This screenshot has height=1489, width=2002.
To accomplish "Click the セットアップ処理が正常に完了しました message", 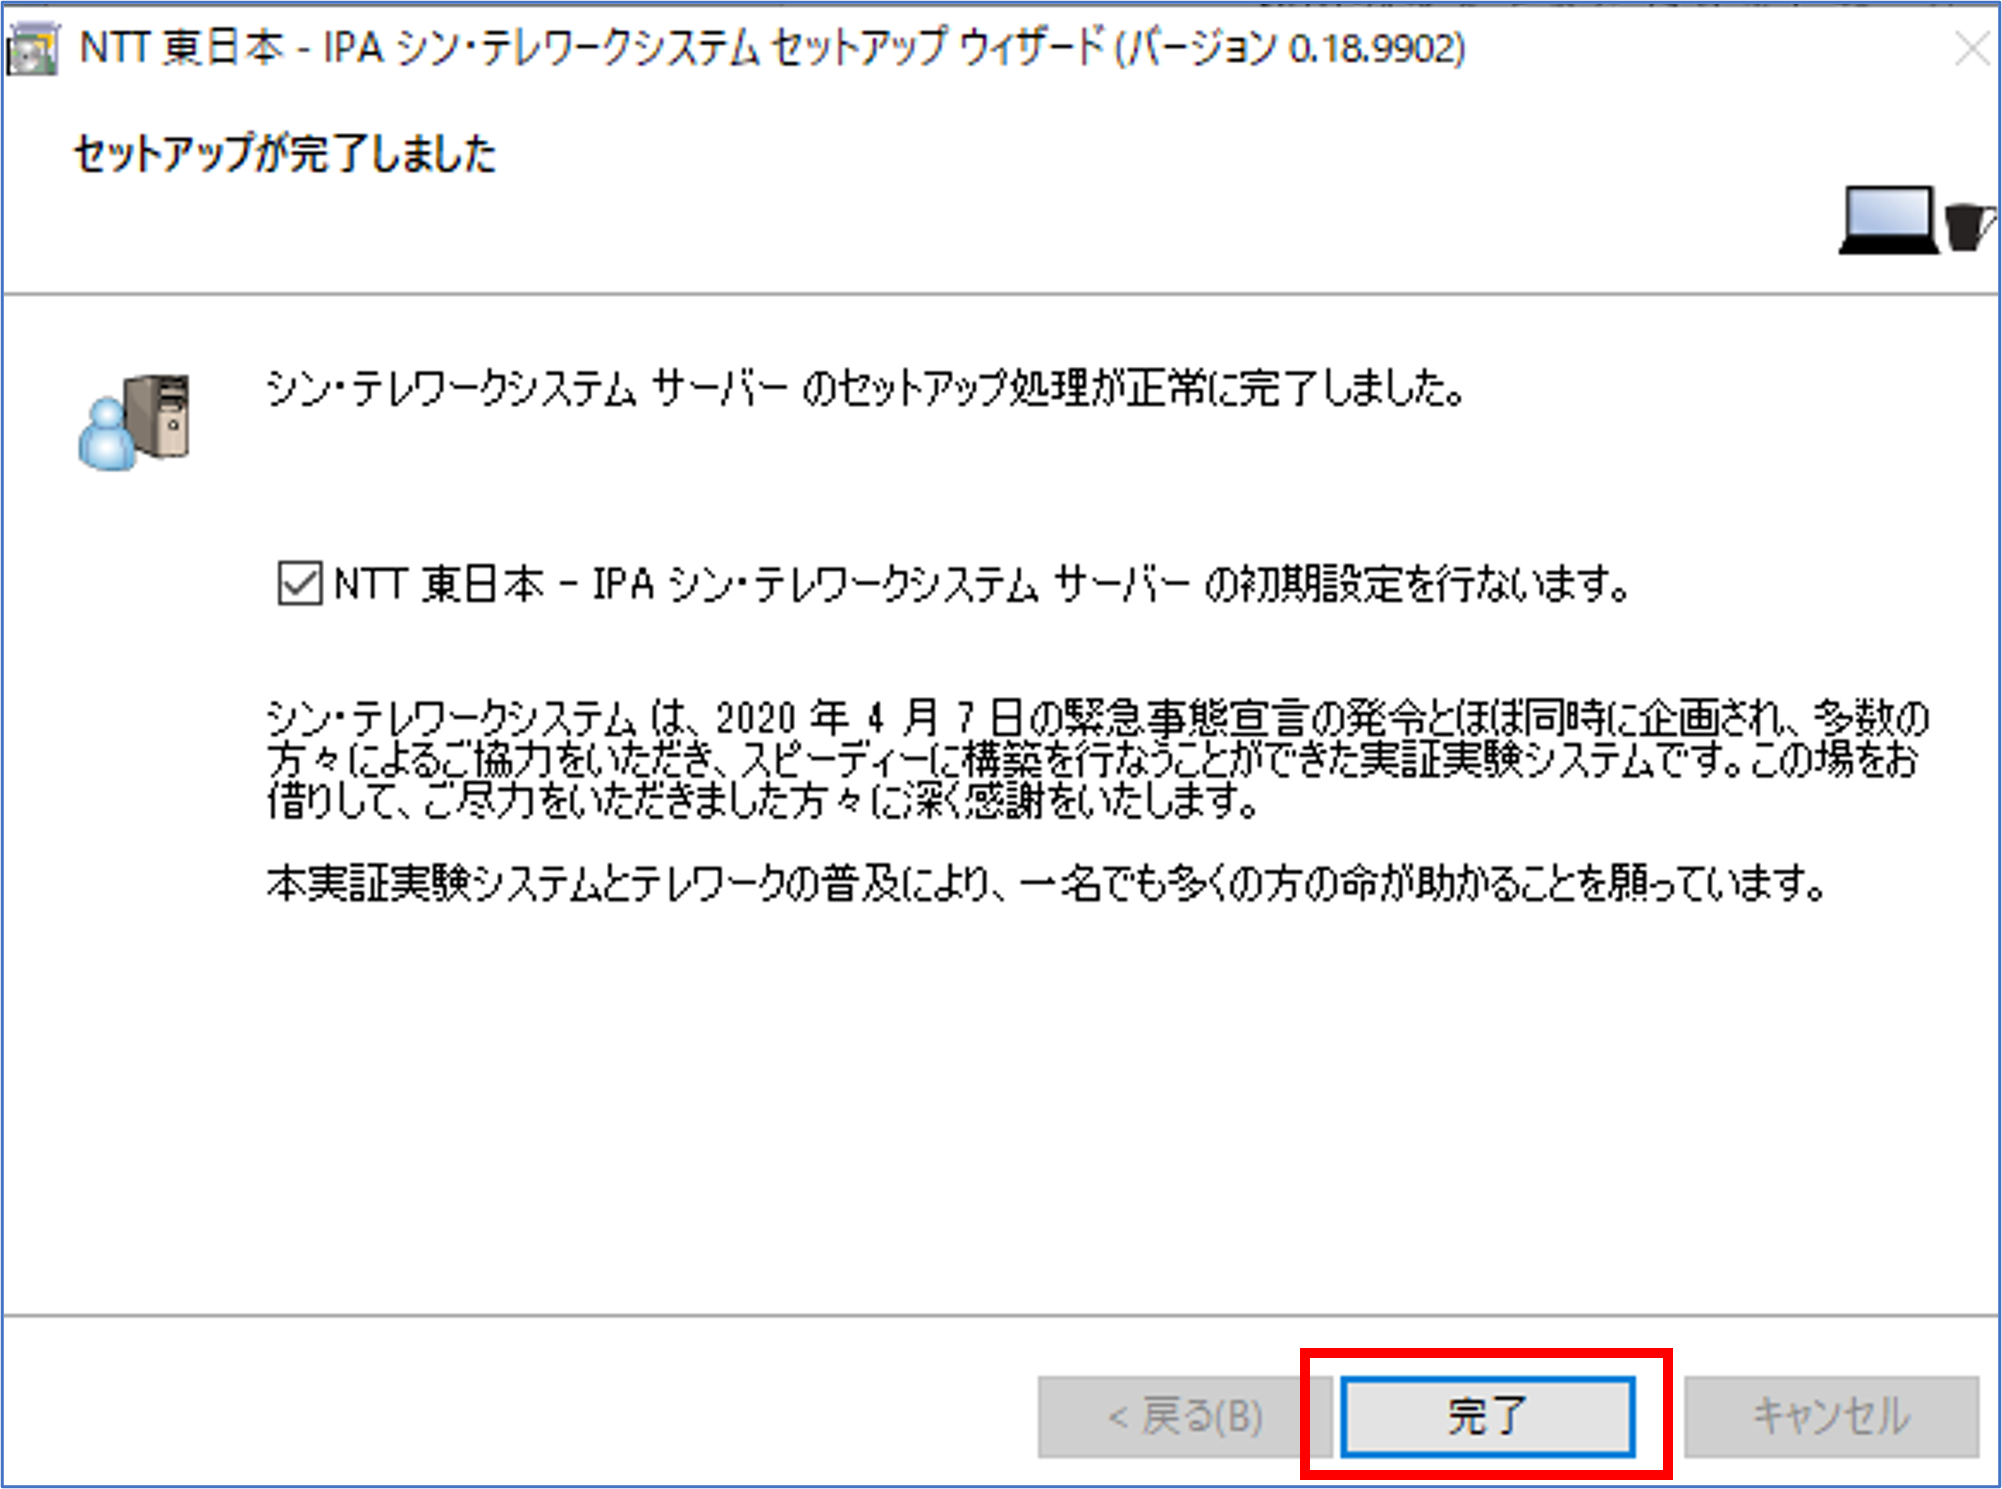I will pyautogui.click(x=866, y=389).
